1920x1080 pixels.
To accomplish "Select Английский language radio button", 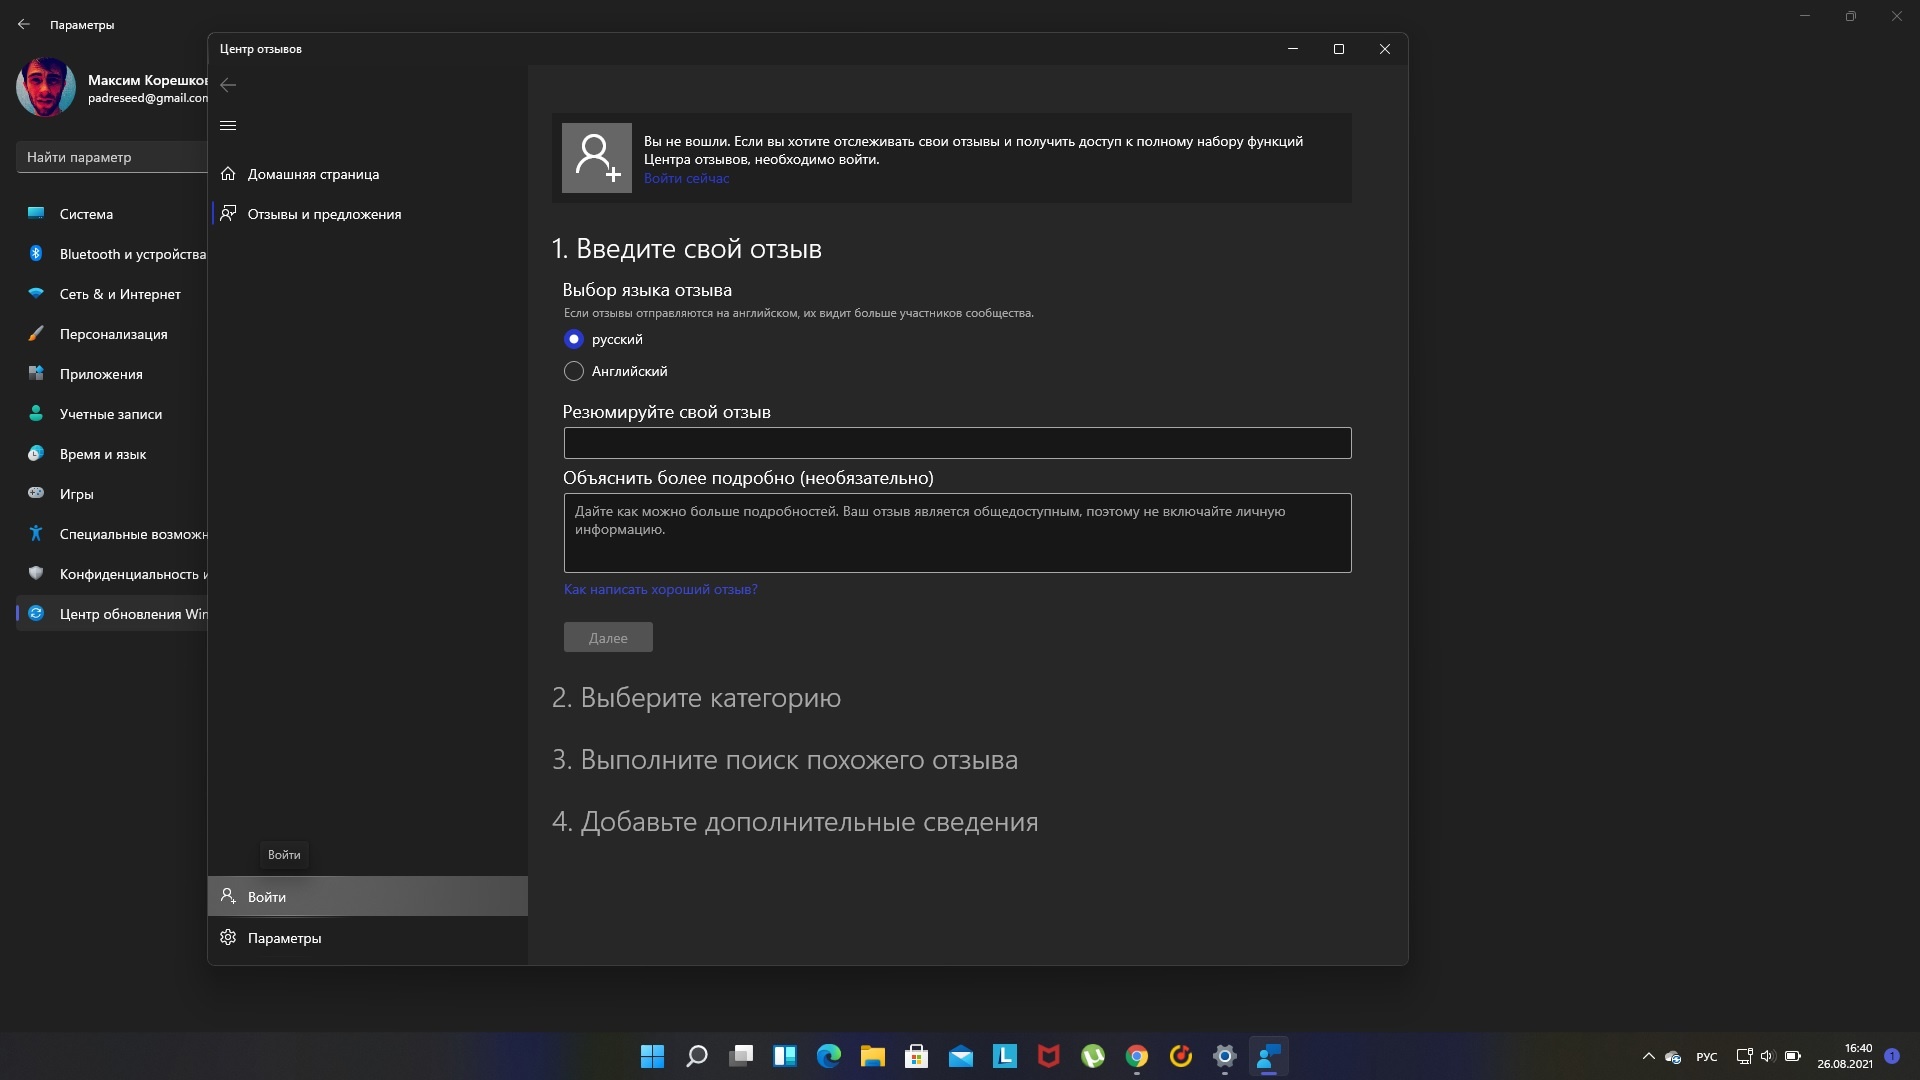I will (574, 371).
